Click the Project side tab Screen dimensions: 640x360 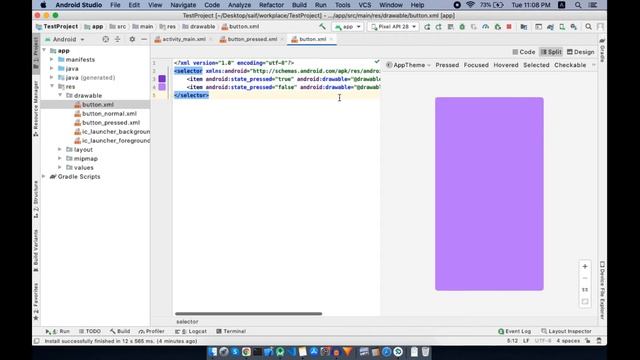tap(36, 53)
